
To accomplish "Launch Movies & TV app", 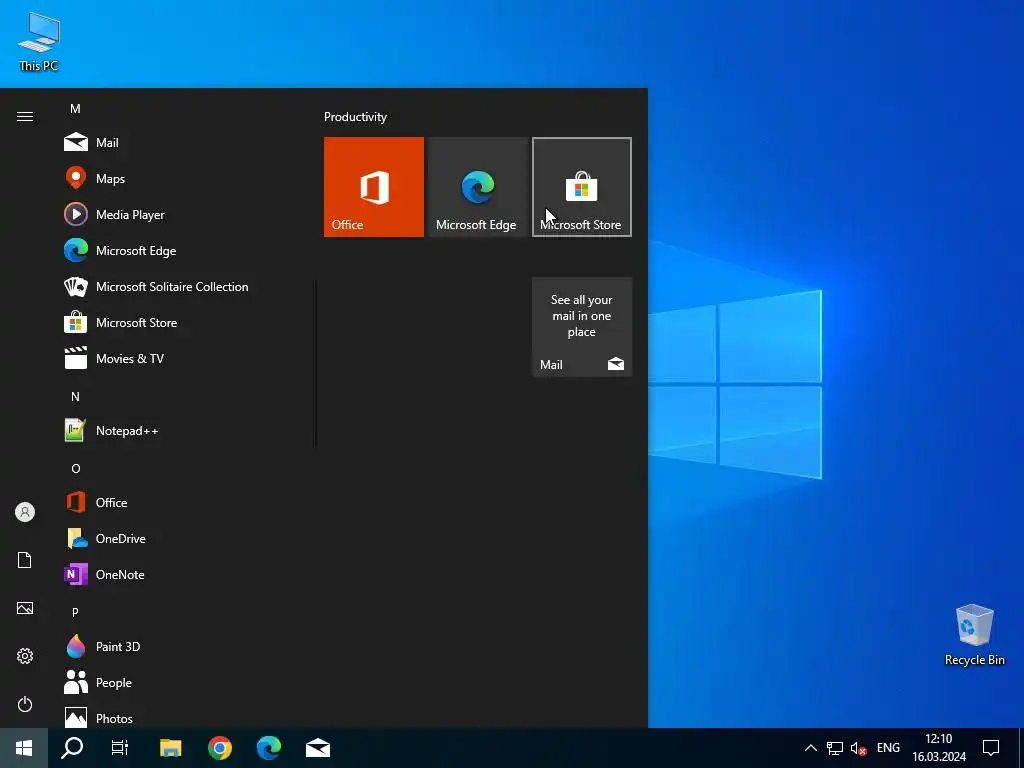I will pyautogui.click(x=185, y=358).
